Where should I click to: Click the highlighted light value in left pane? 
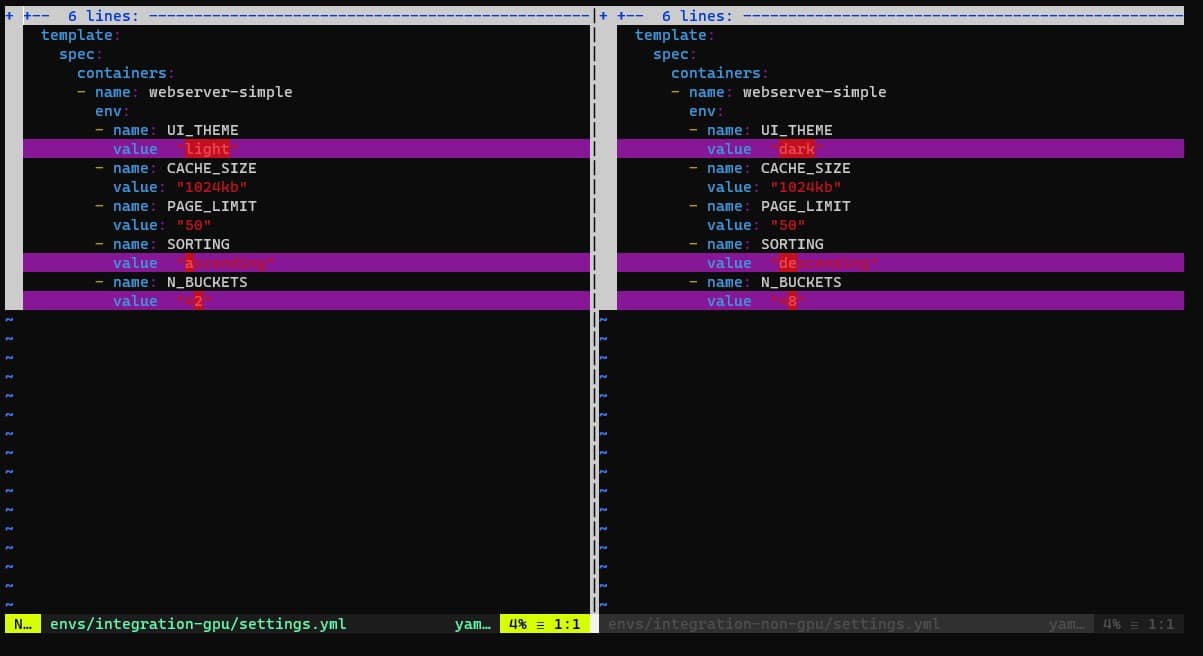pos(207,149)
